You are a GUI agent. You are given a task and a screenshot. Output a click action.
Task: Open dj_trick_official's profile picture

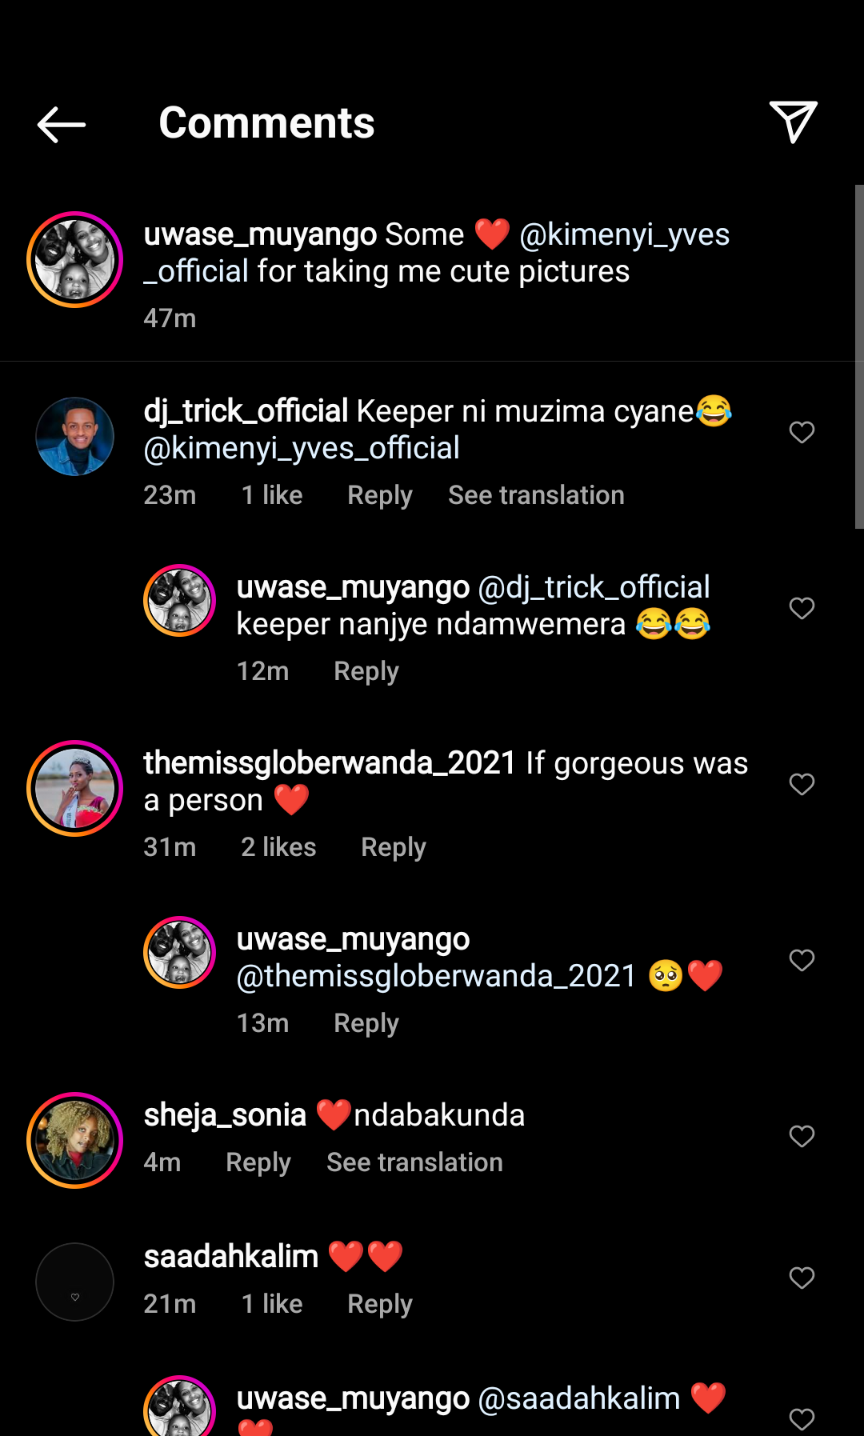pyautogui.click(x=75, y=437)
